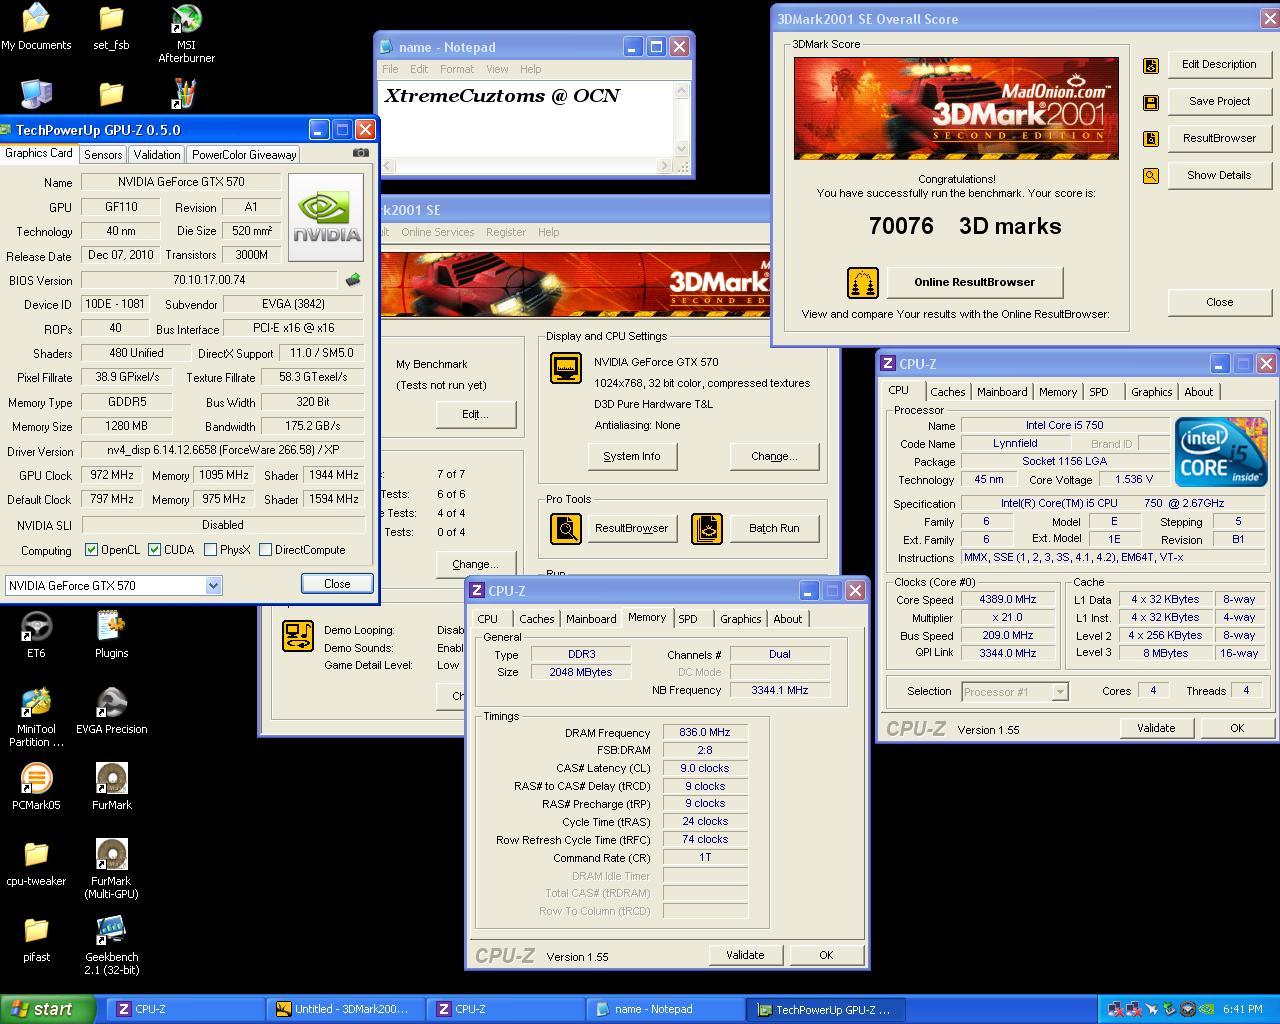Toggle the OpenCL checkbox in GPU-Z
Viewport: 1280px width, 1024px height.
click(x=91, y=549)
